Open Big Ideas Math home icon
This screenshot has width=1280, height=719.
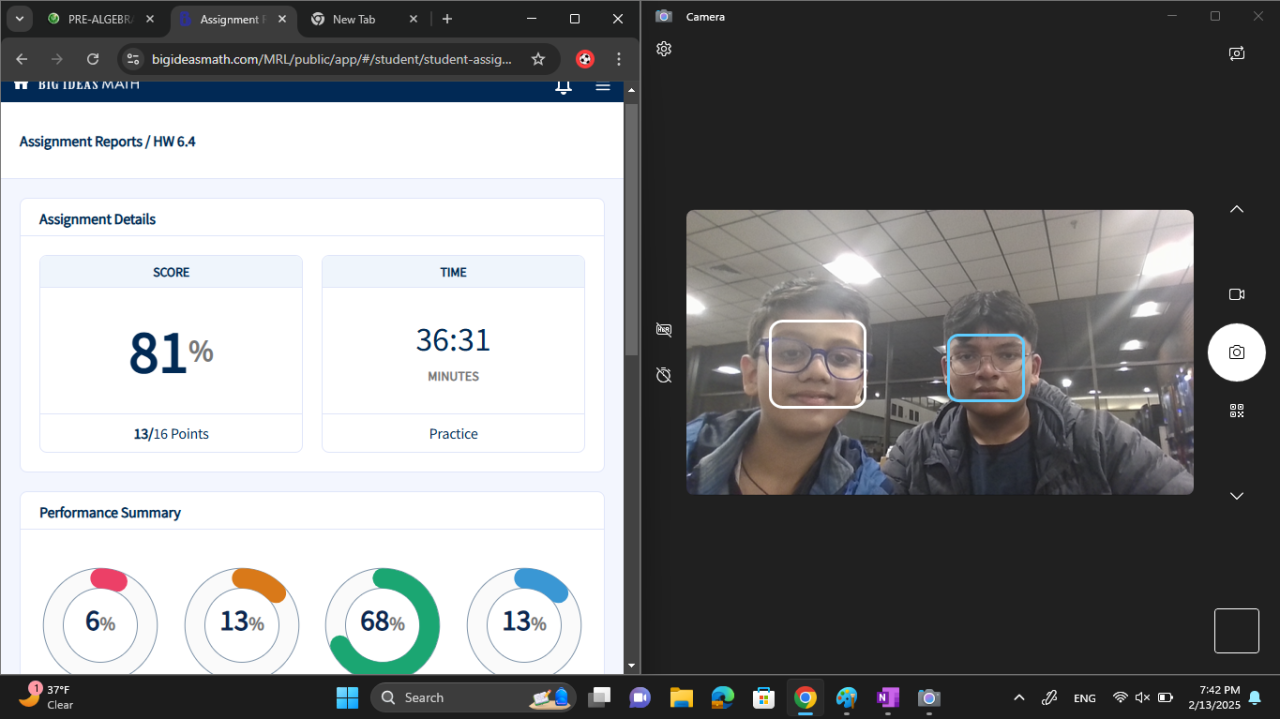point(21,85)
